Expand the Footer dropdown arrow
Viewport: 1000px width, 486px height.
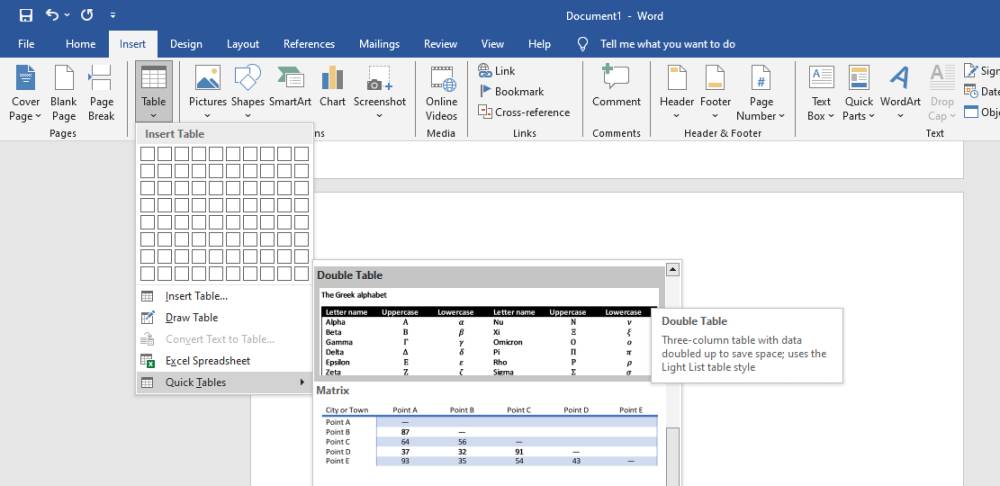pyautogui.click(x=716, y=116)
